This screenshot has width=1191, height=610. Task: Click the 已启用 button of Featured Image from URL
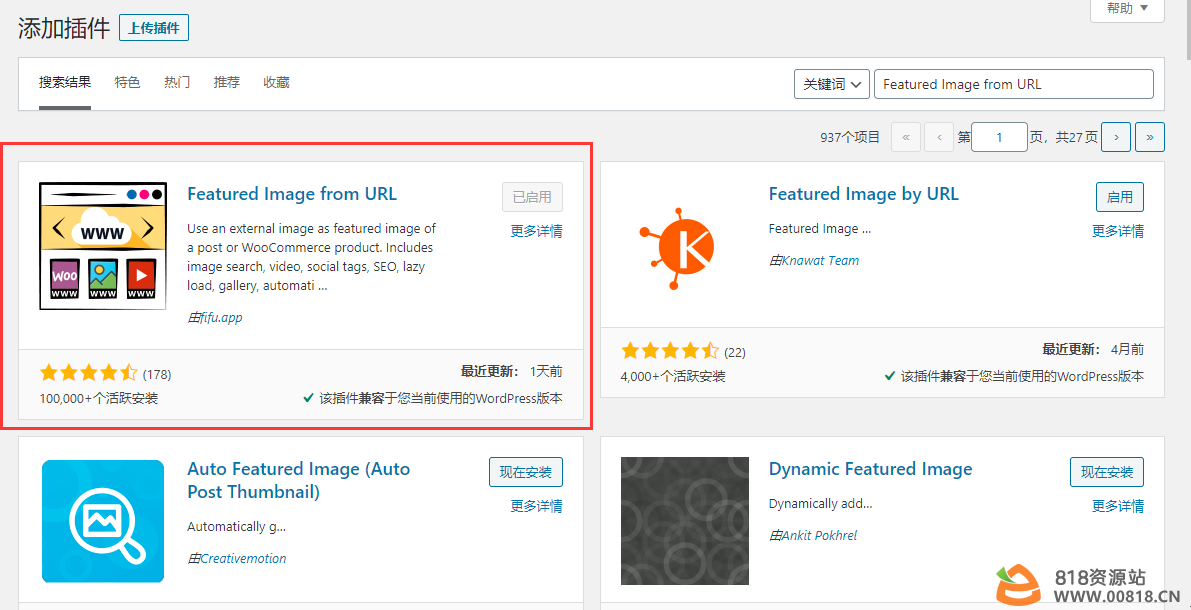pos(532,197)
